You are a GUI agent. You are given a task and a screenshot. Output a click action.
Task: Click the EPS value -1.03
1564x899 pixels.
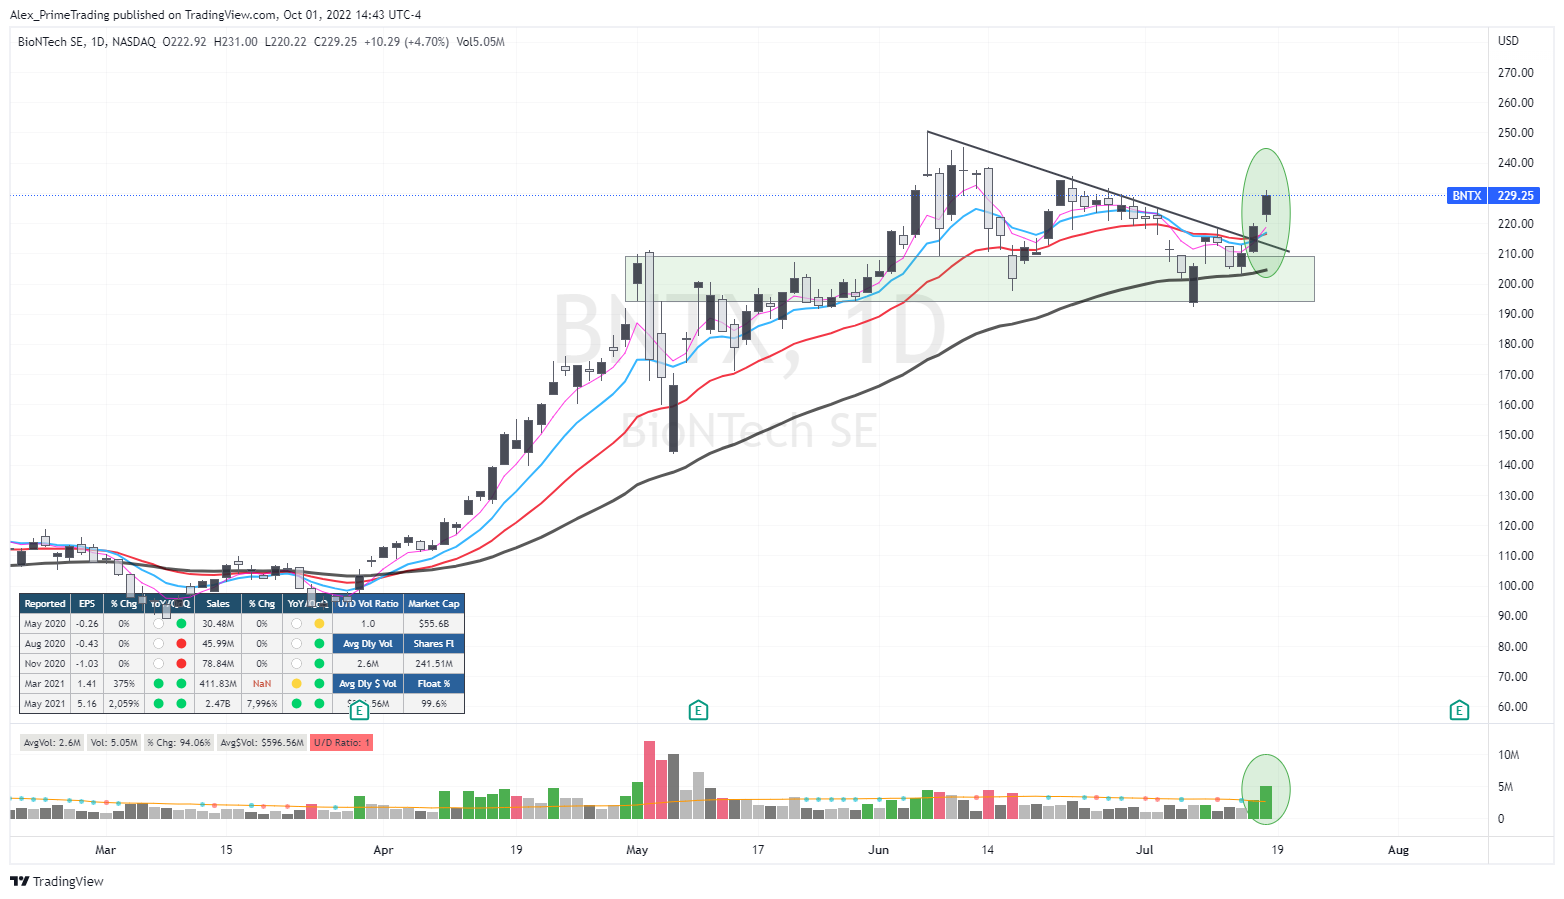coord(87,663)
